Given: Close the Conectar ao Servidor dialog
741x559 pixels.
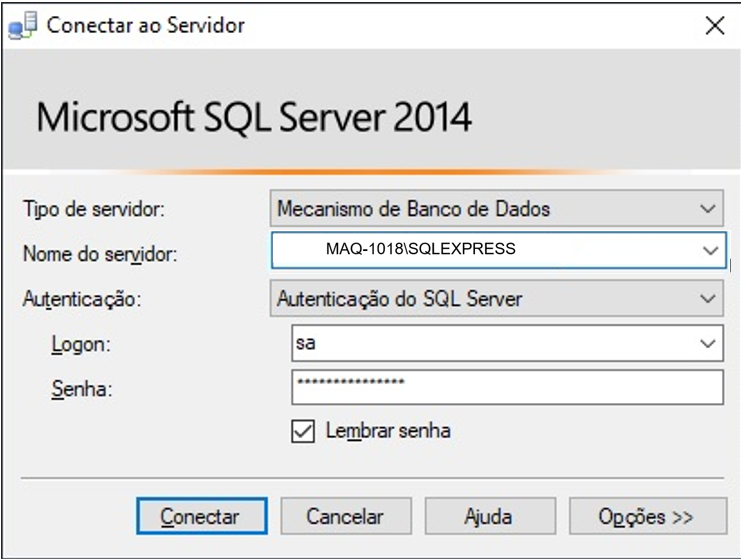Looking at the screenshot, I should [x=715, y=26].
